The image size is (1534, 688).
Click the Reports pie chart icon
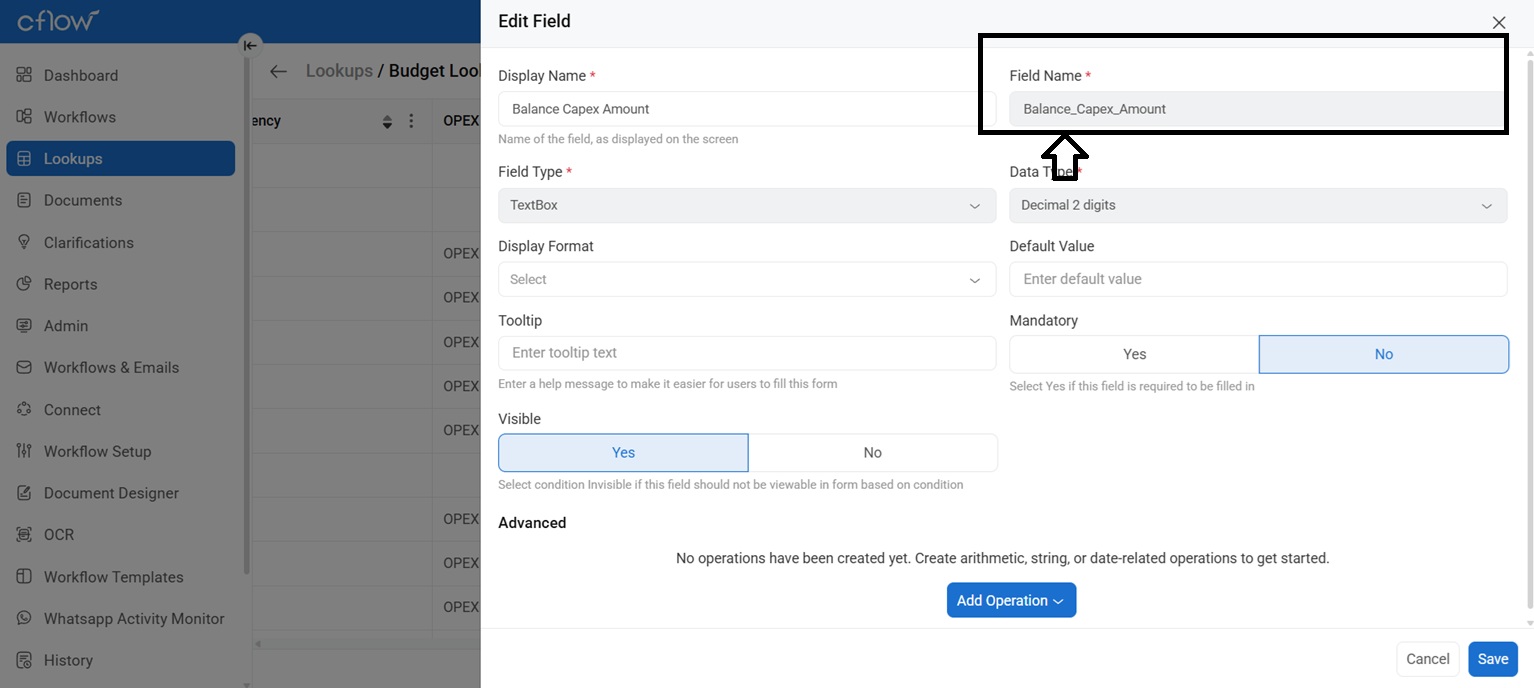click(x=25, y=284)
